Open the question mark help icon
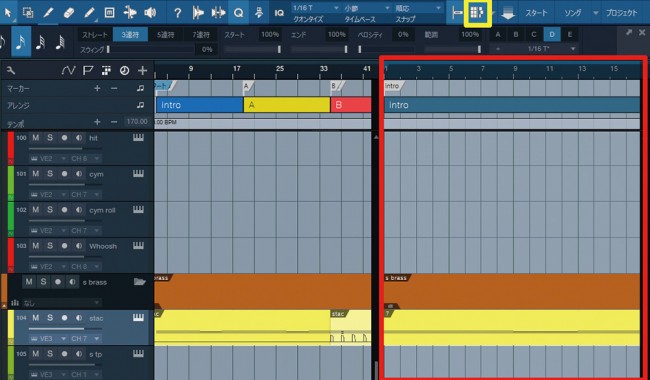This screenshot has width=650, height=380. (177, 12)
